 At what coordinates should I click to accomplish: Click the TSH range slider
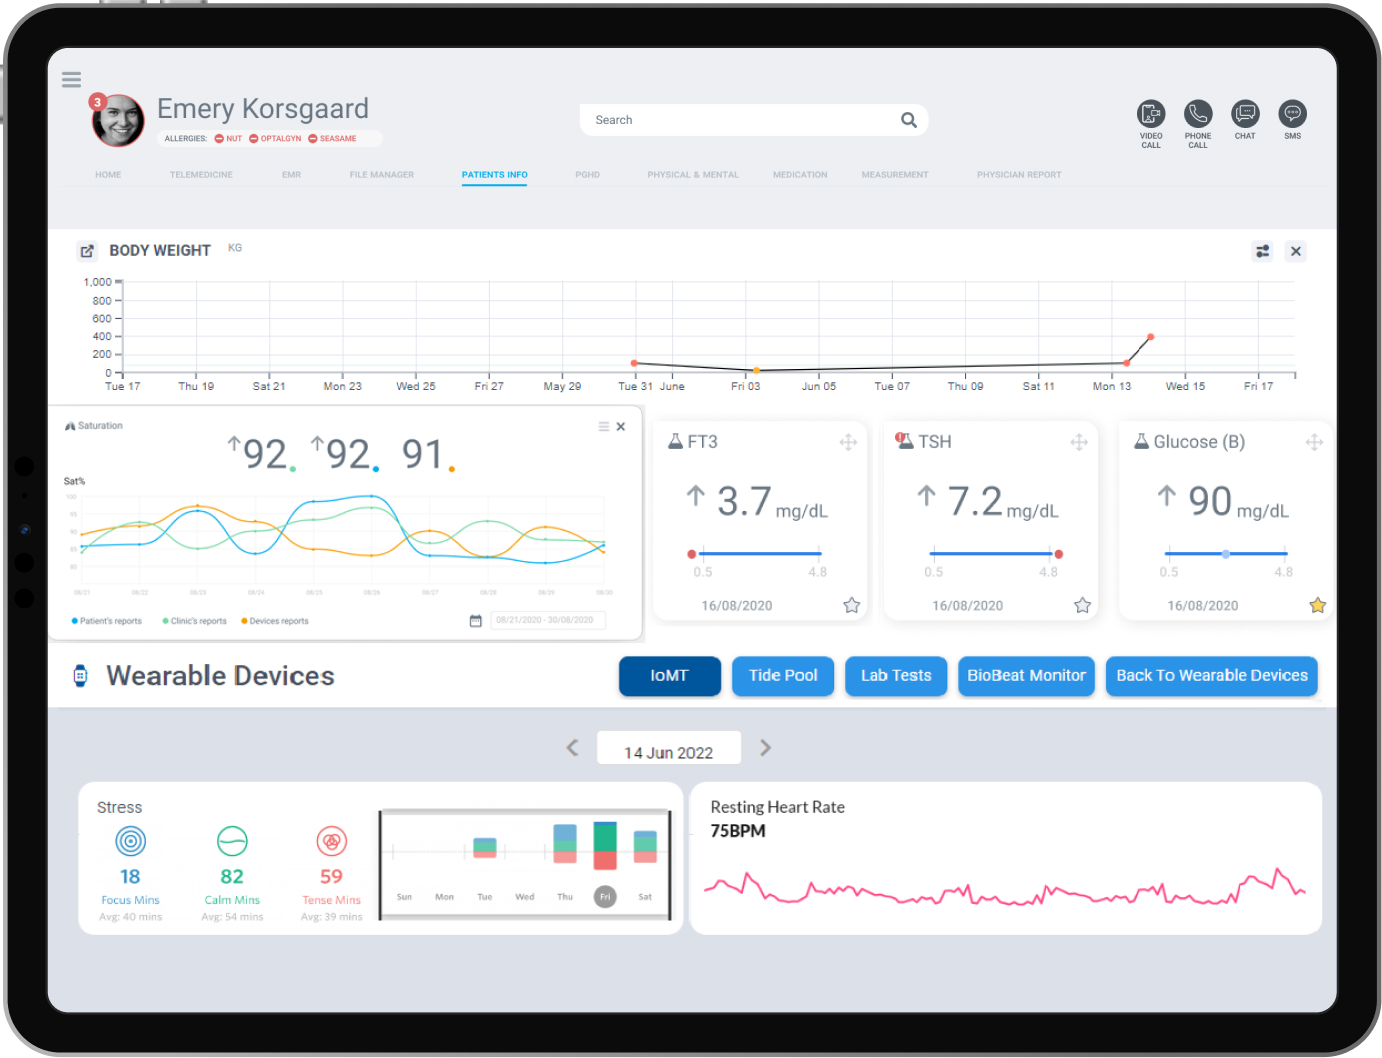[x=994, y=554]
